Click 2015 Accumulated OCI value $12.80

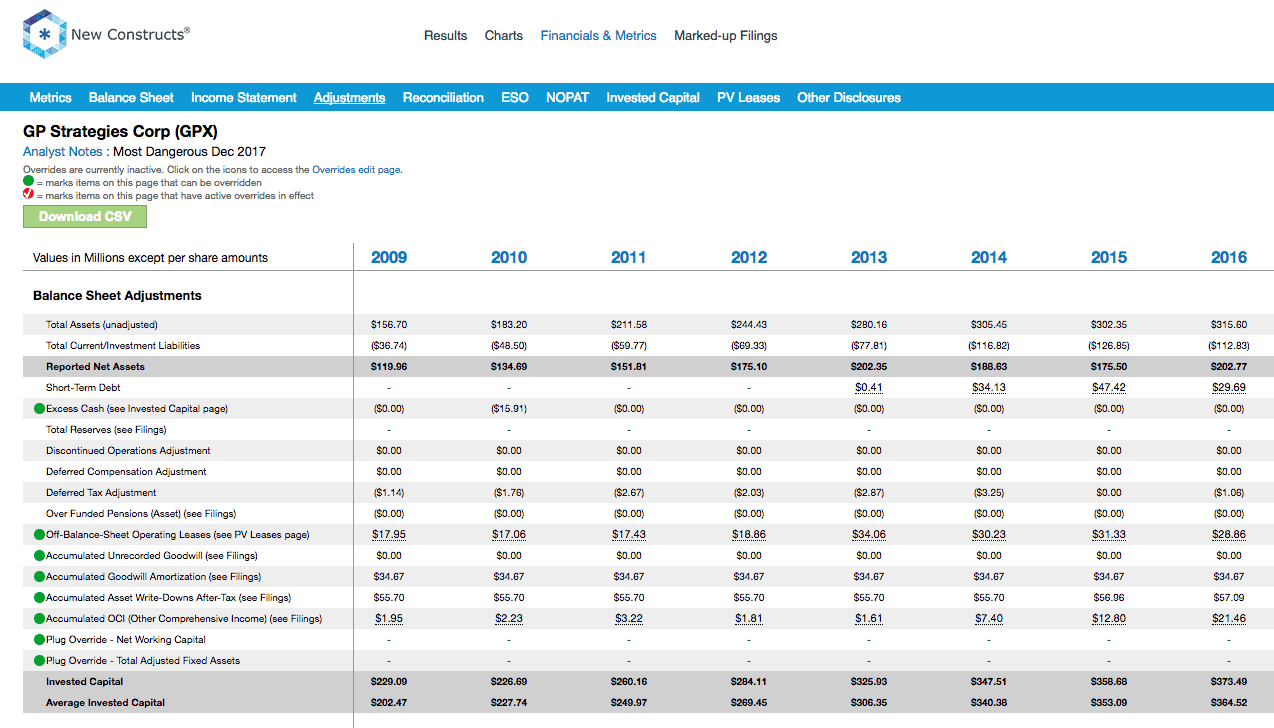click(x=1109, y=619)
